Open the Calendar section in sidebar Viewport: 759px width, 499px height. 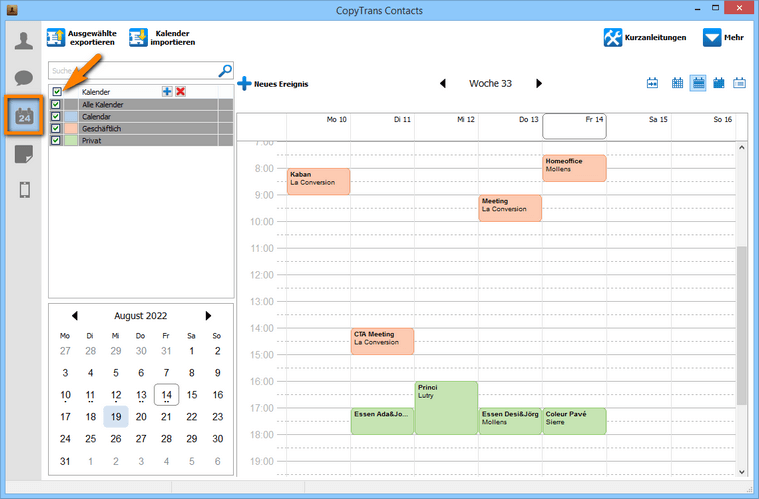pyautogui.click(x=24, y=115)
